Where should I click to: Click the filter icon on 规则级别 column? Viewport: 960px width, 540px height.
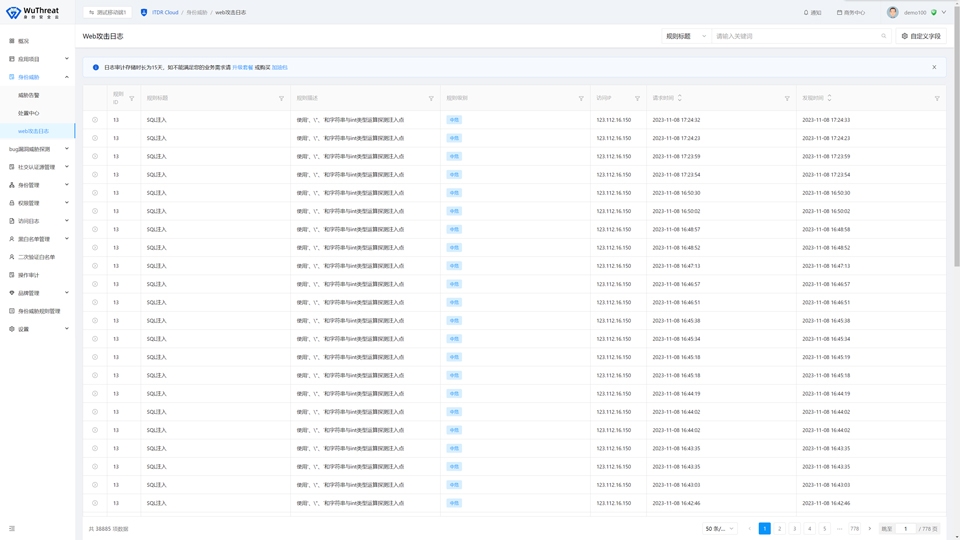click(581, 99)
